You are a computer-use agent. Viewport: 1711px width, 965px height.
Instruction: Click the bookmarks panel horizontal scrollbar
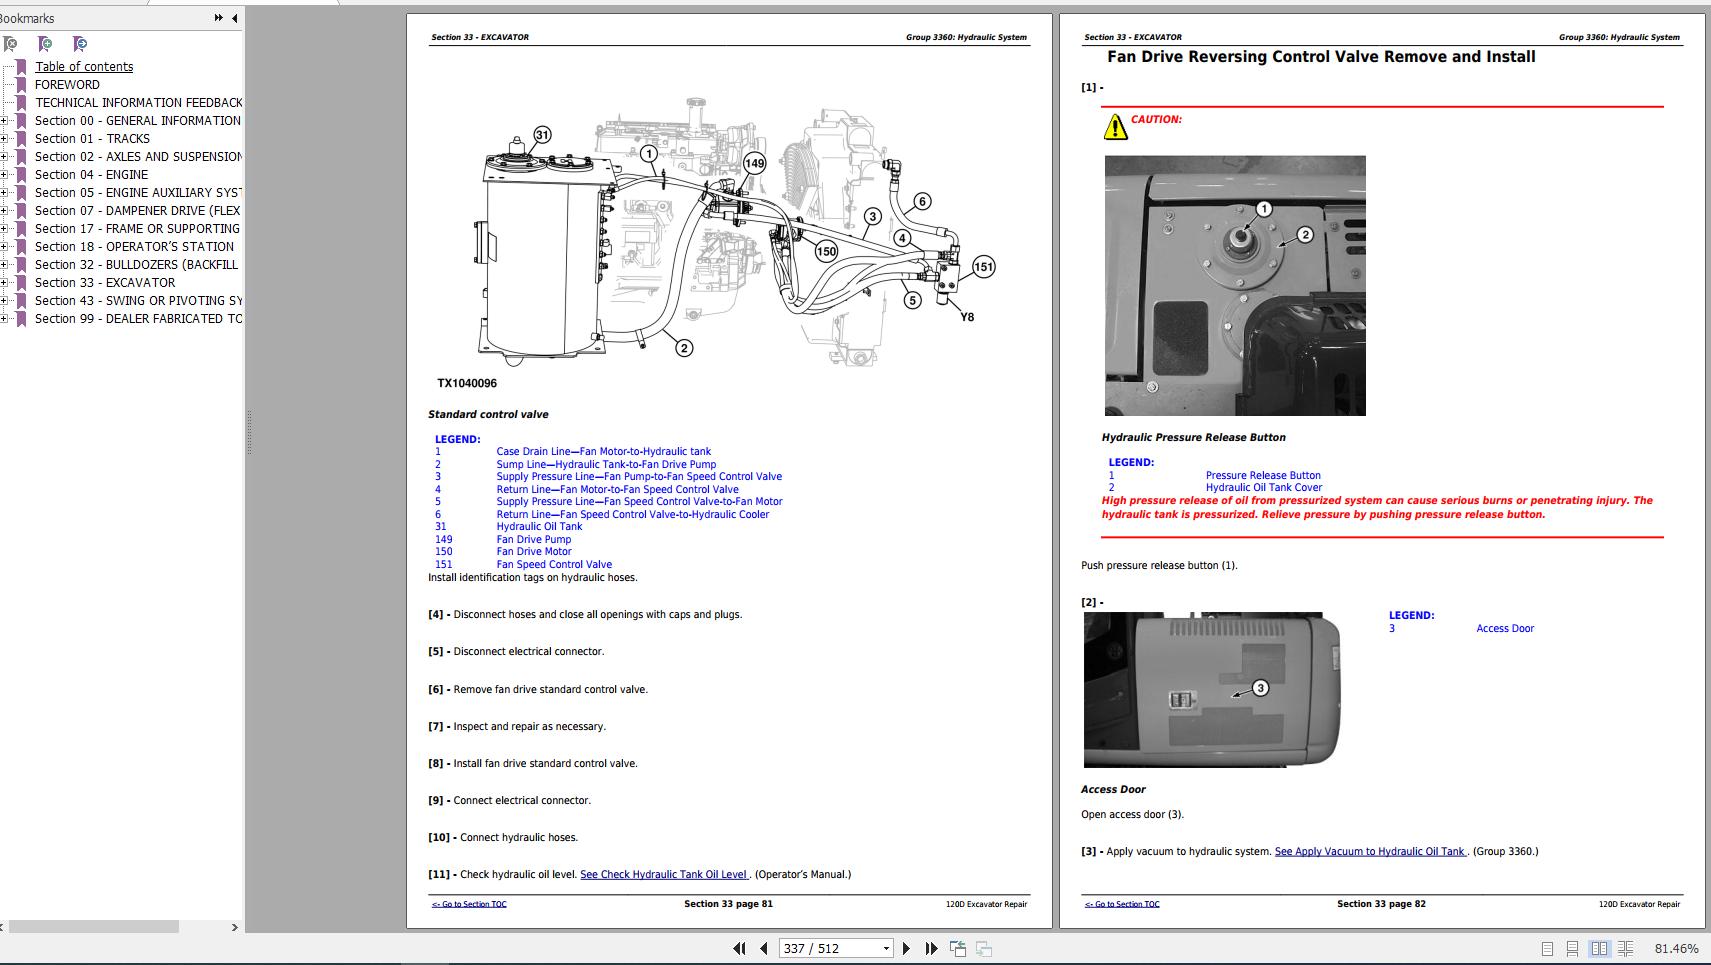pyautogui.click(x=94, y=927)
